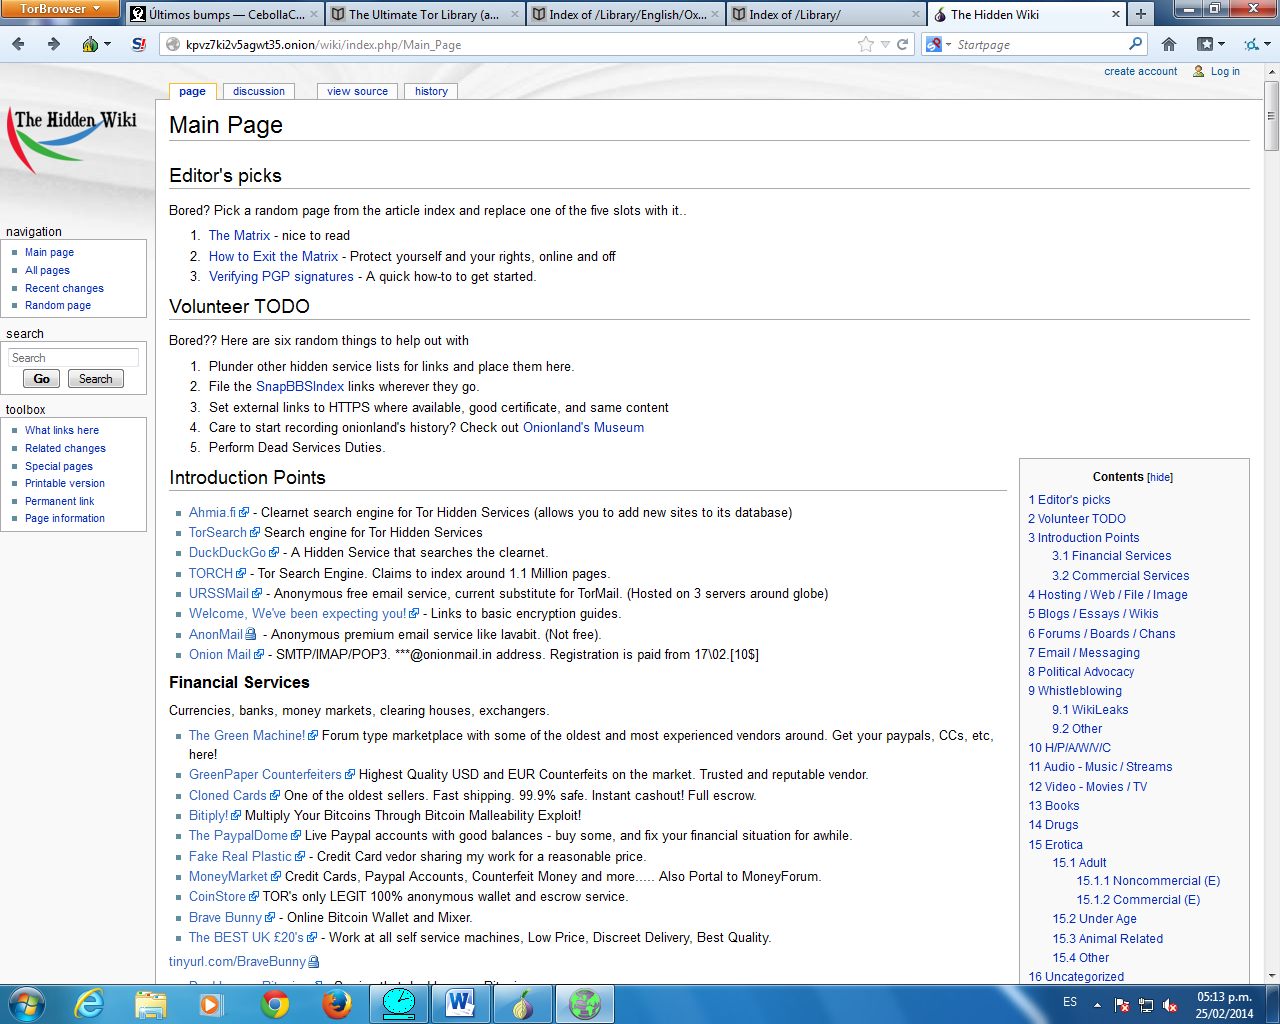1280x1024 pixels.
Task: Hide the Contents table
Action: [1160, 478]
